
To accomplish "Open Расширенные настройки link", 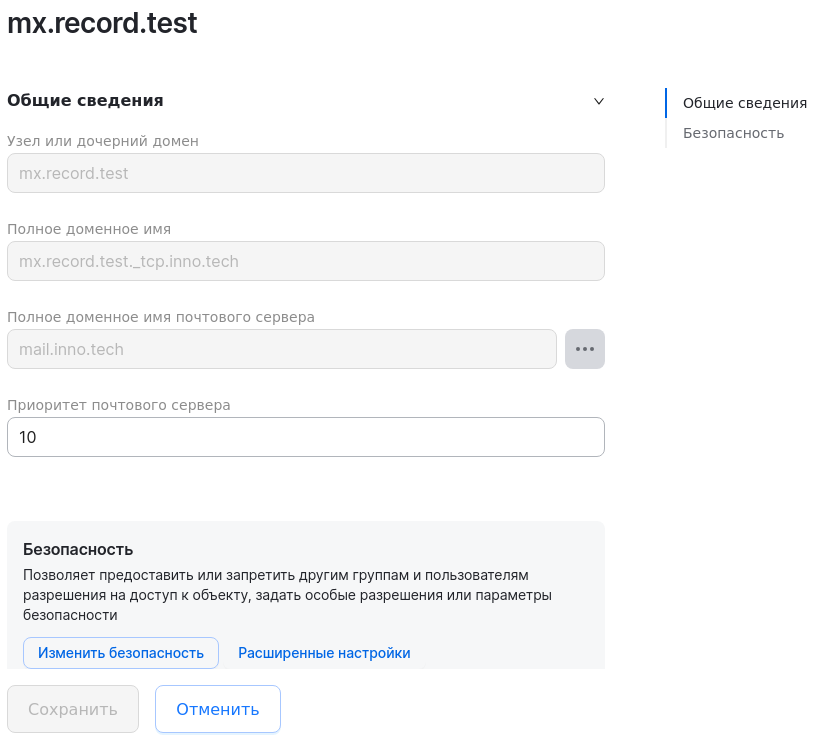I will click(x=324, y=652).
